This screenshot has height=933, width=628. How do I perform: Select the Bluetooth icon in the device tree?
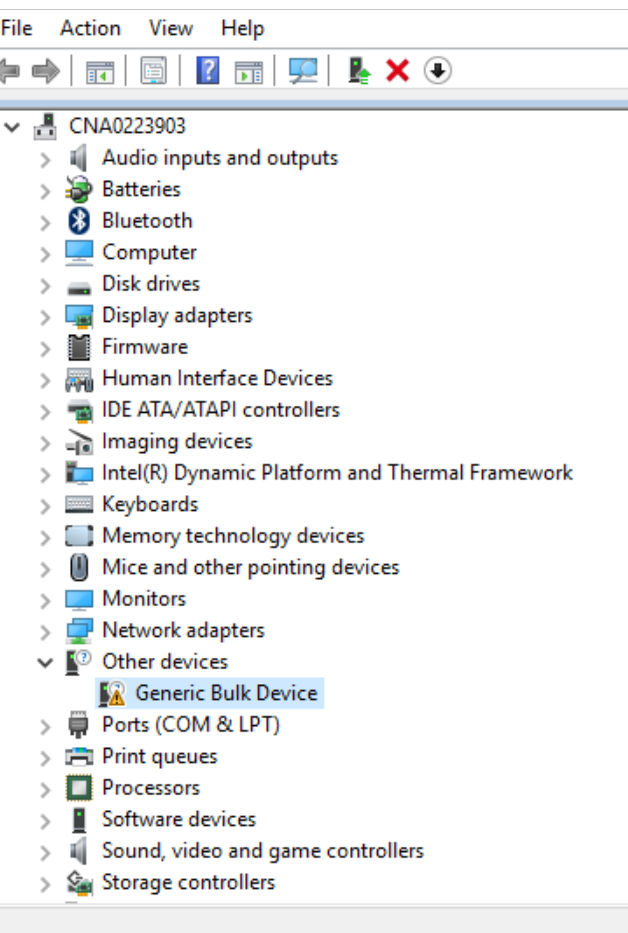[79, 221]
